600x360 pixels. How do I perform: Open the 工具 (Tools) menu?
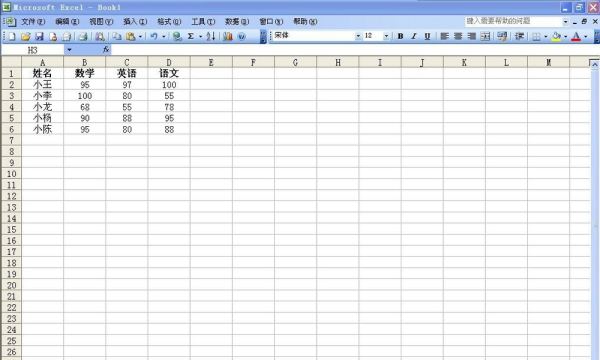coord(203,22)
